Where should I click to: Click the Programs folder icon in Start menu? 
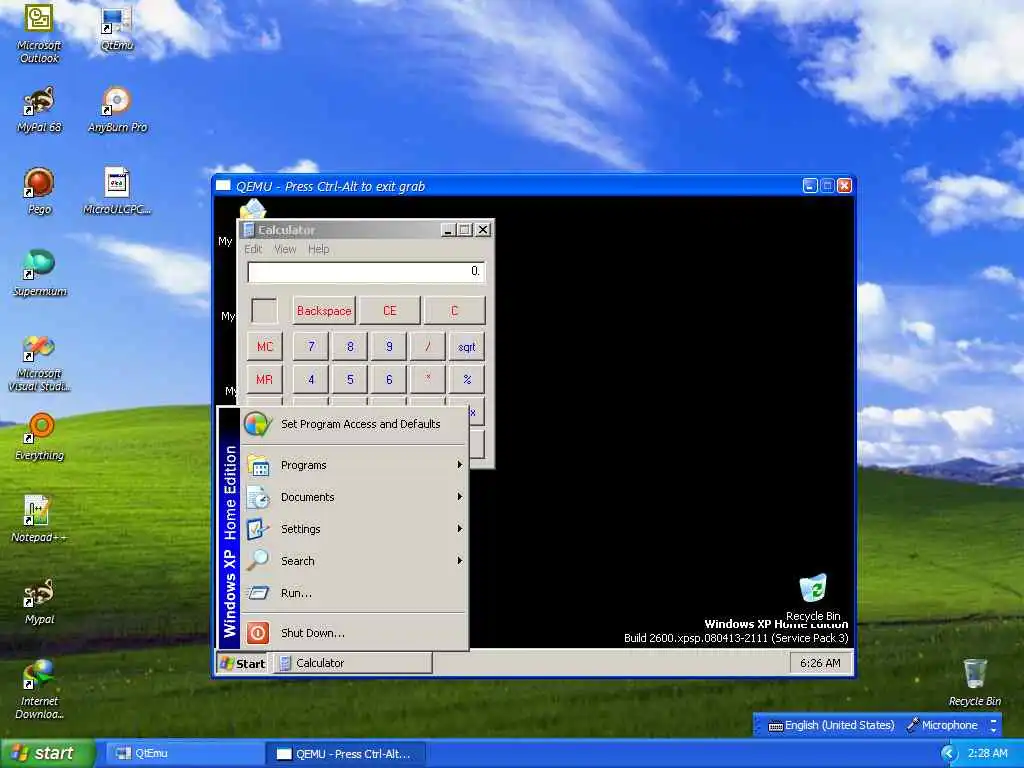tap(259, 465)
